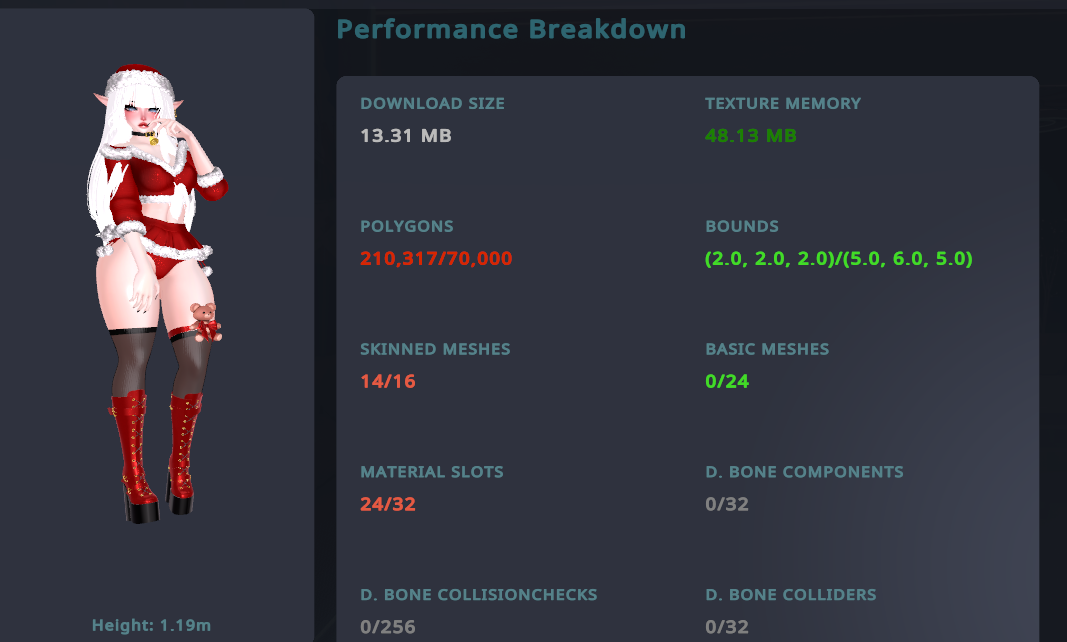The image size is (1067, 642).
Task: Click the 13.31 MB download size value
Action: 406,135
